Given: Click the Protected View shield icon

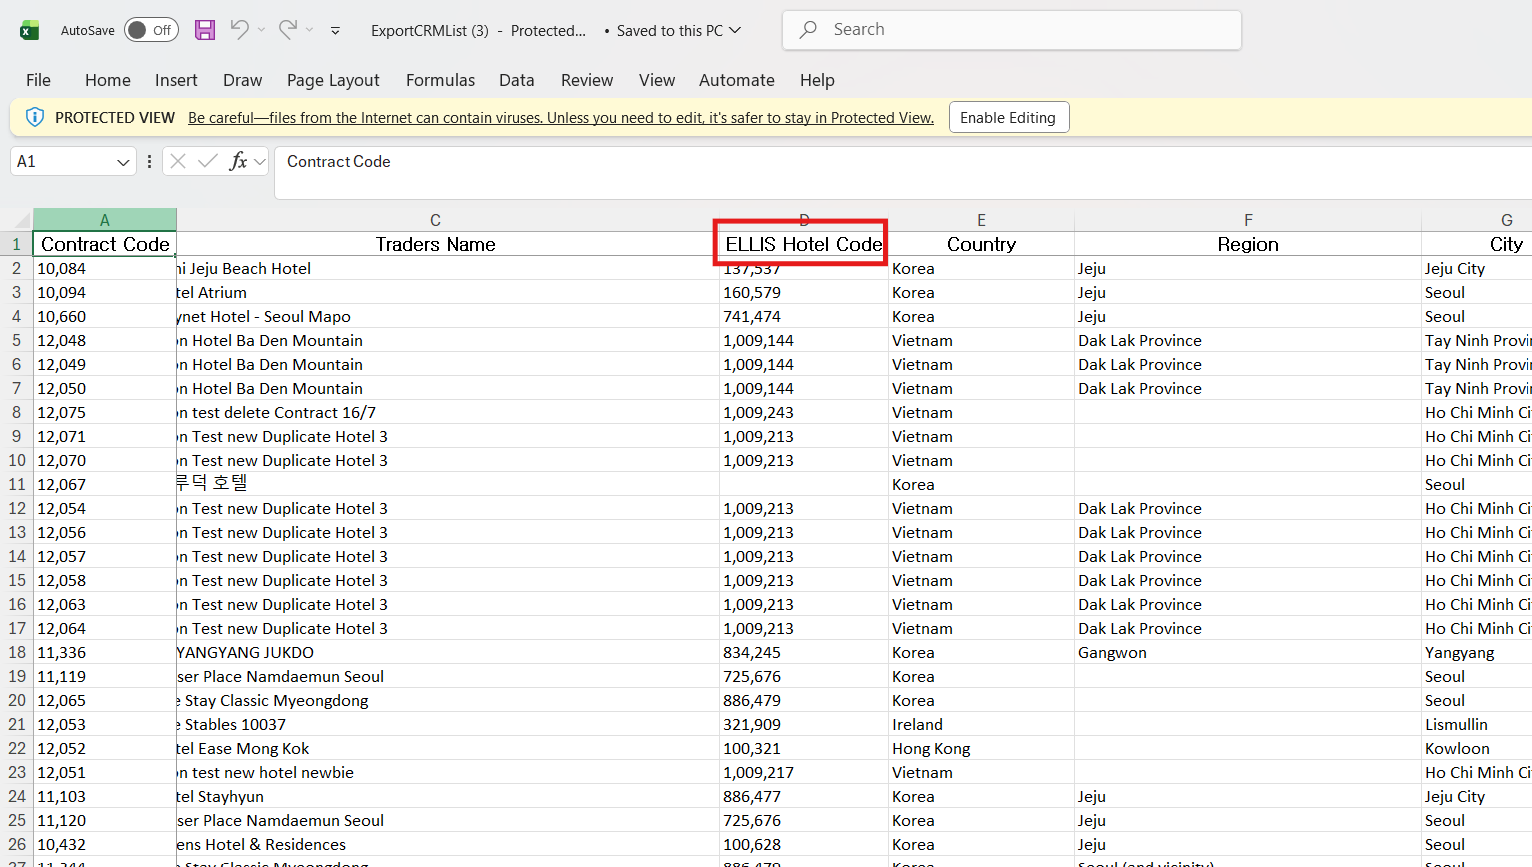Looking at the screenshot, I should [34, 117].
